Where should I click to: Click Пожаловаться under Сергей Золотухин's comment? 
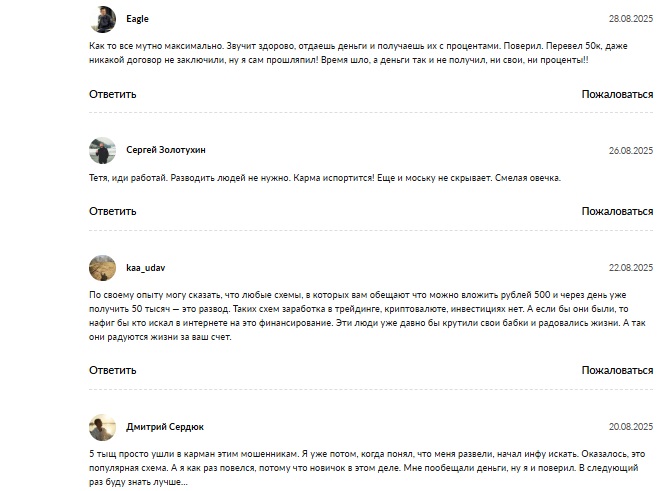(x=617, y=211)
